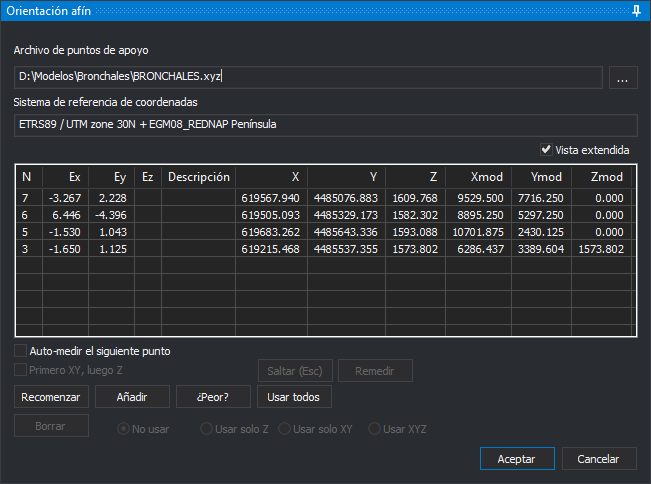Edit the support points file path

click(x=308, y=77)
